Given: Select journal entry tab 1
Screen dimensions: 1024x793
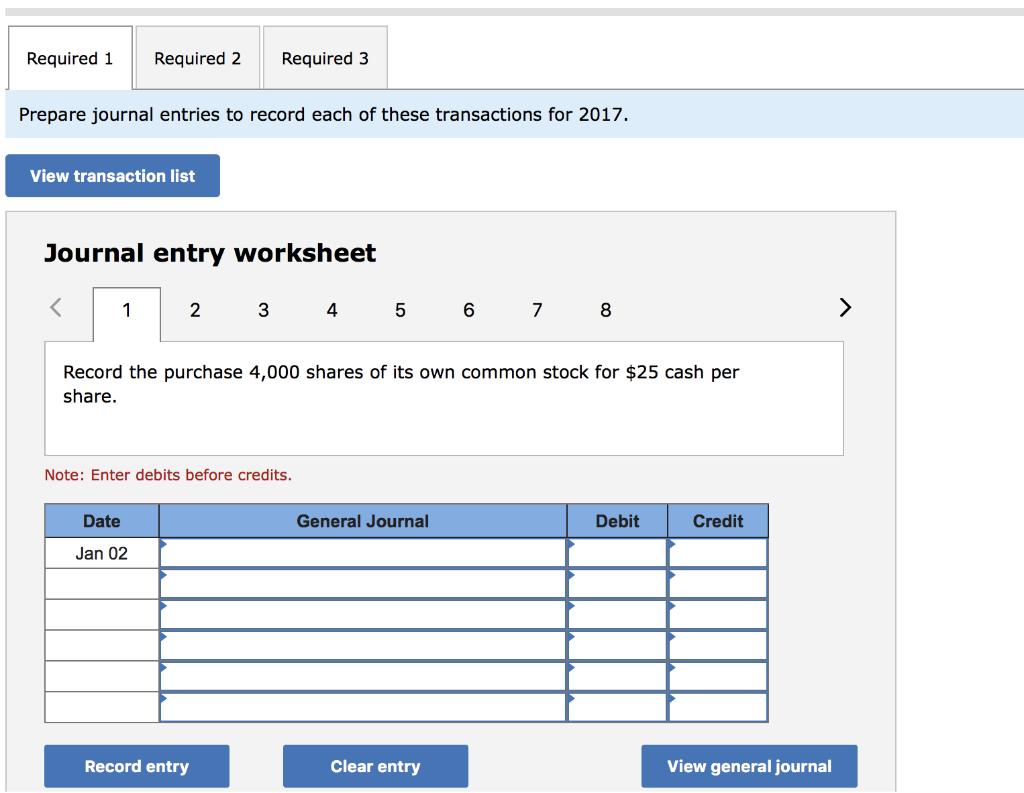Looking at the screenshot, I should pos(127,314).
